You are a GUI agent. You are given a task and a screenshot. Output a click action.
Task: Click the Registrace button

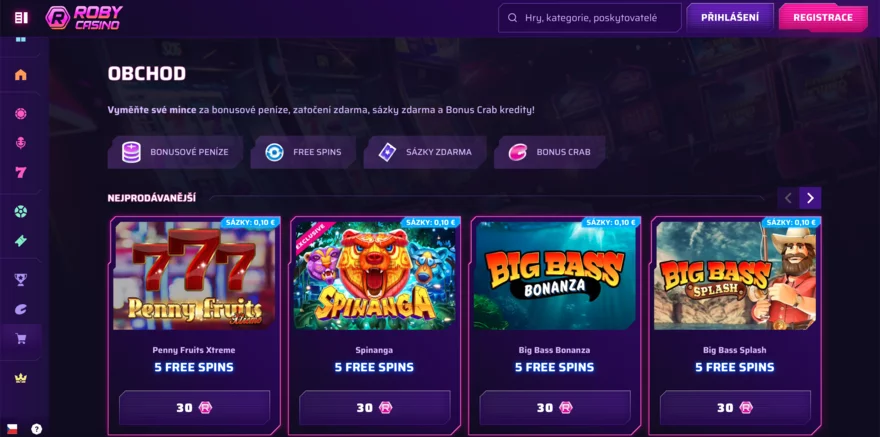(x=823, y=17)
